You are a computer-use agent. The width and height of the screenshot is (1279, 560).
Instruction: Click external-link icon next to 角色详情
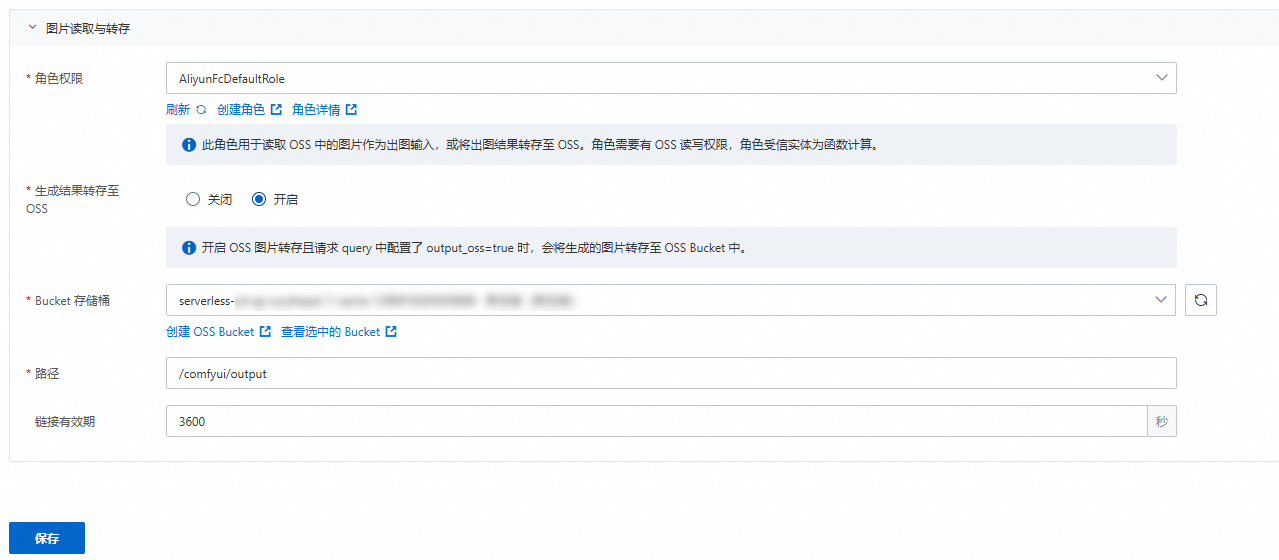click(351, 110)
